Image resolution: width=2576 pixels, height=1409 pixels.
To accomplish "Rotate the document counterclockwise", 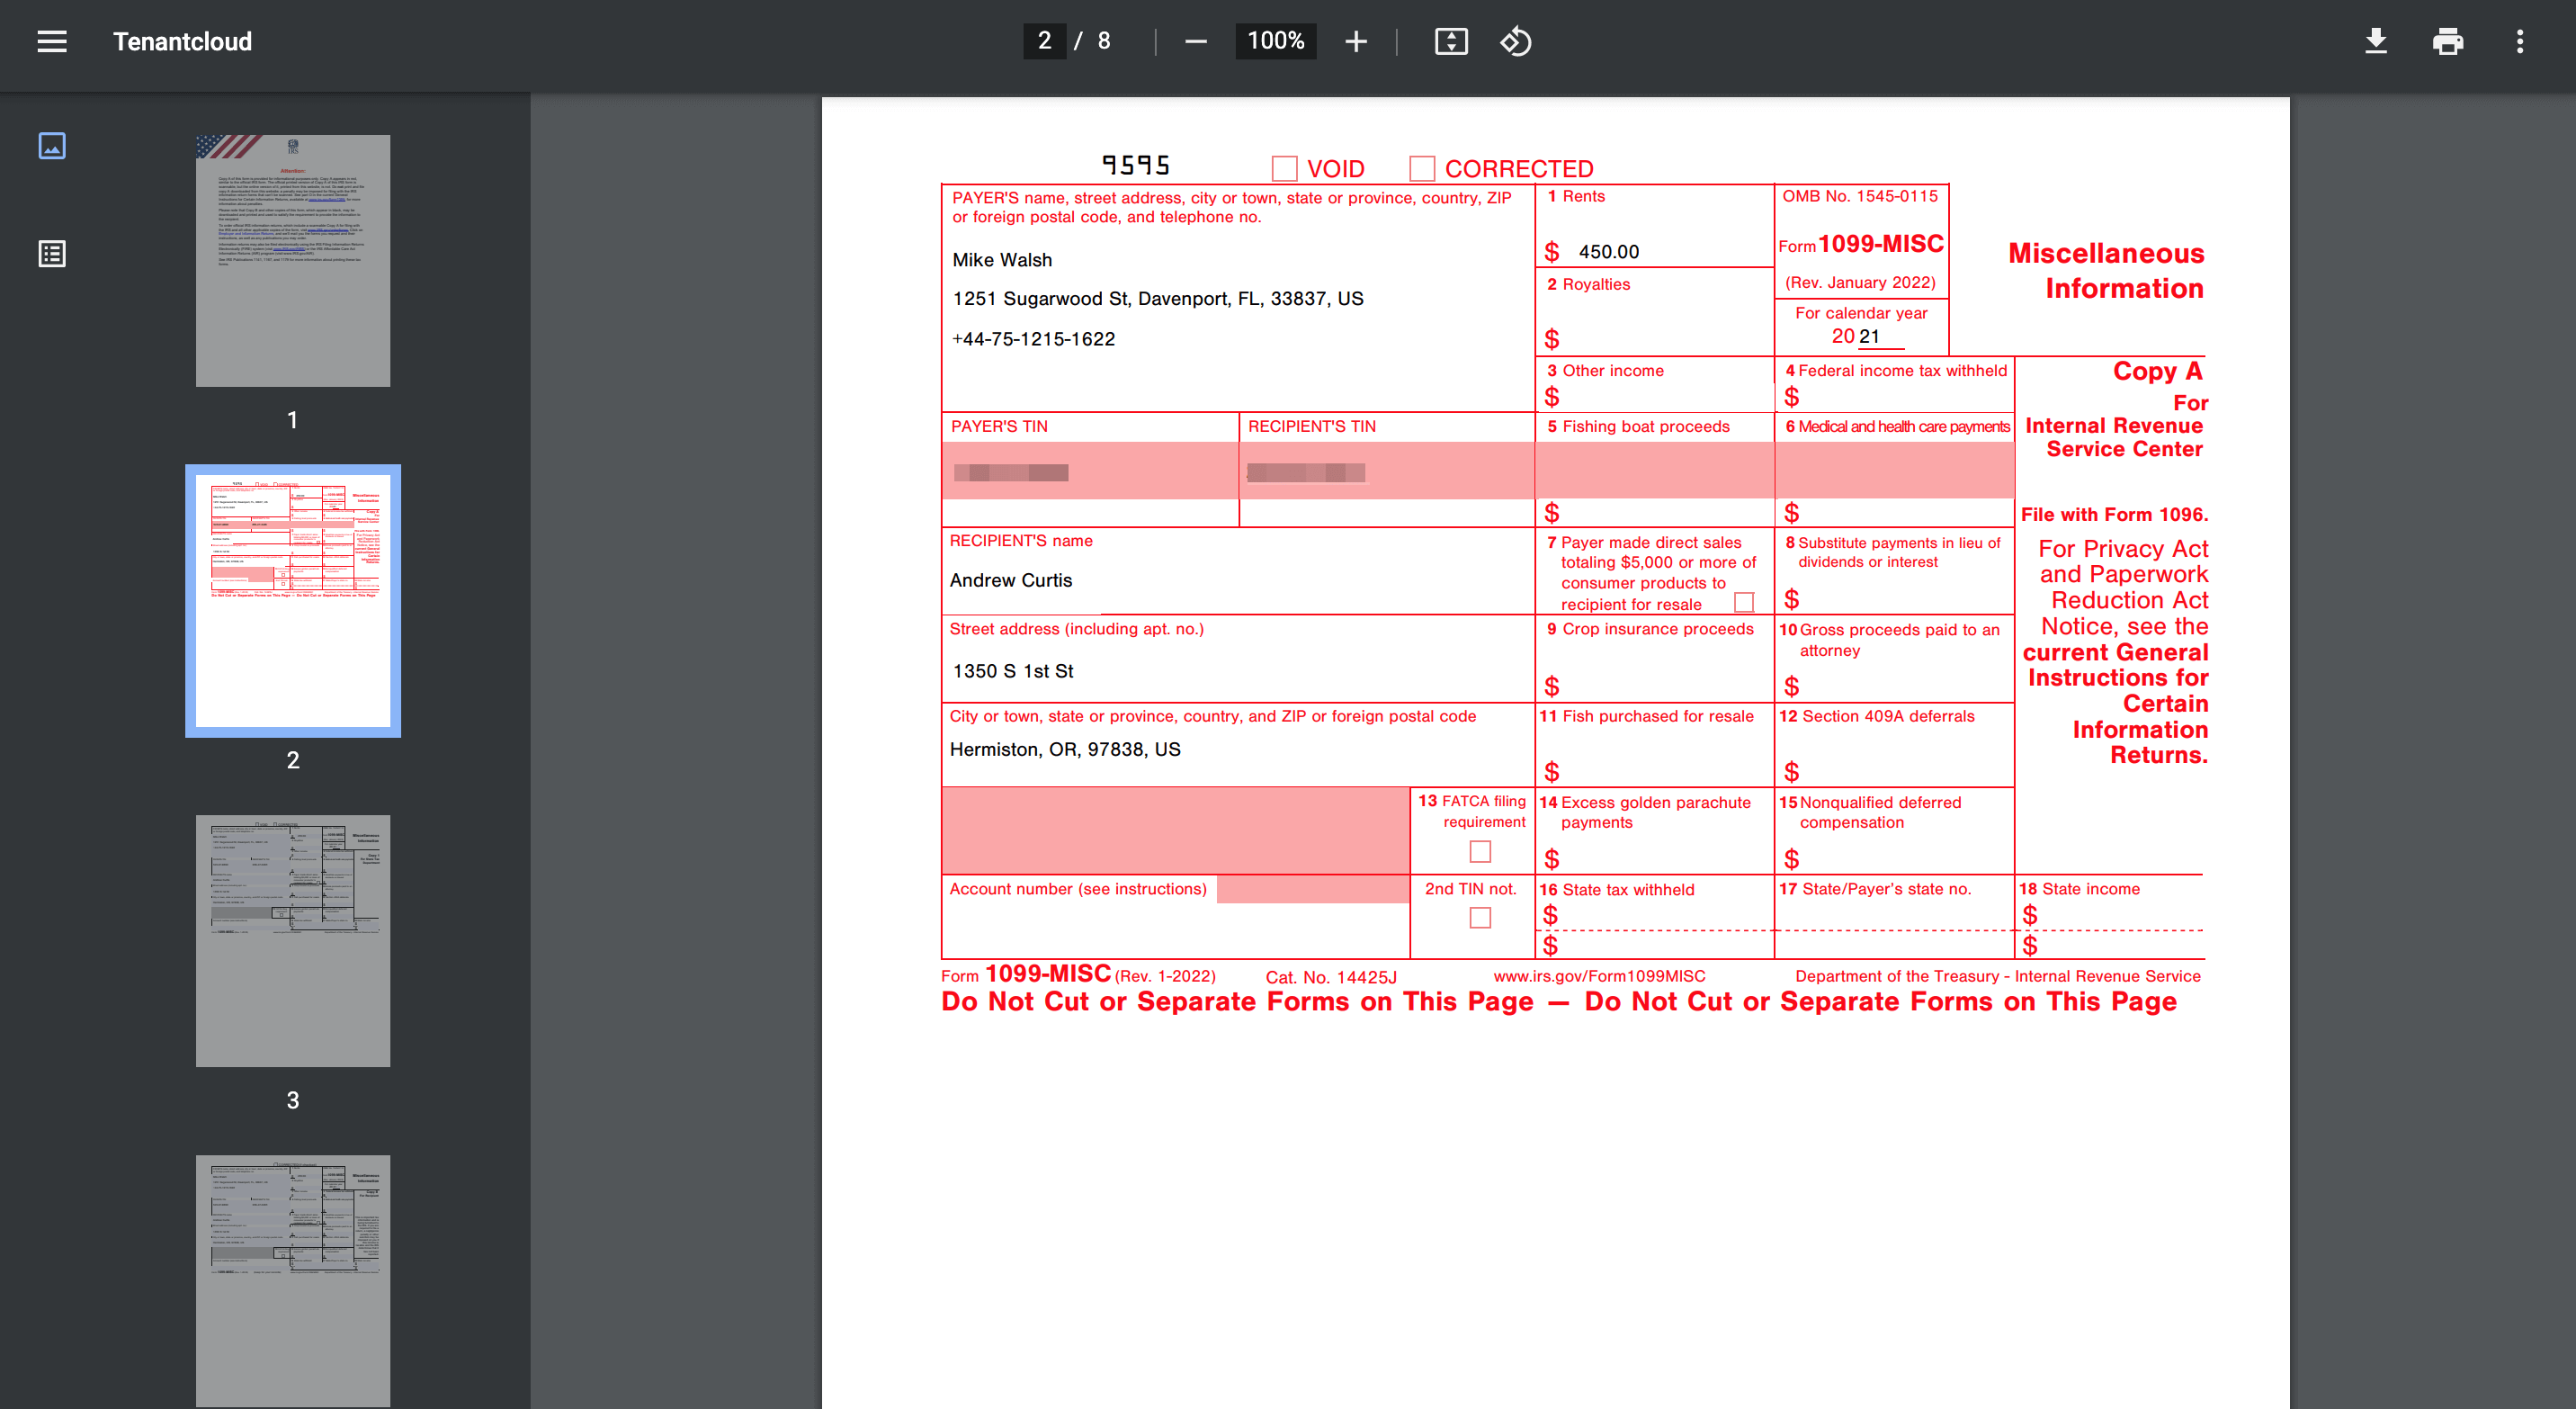I will click(1515, 41).
